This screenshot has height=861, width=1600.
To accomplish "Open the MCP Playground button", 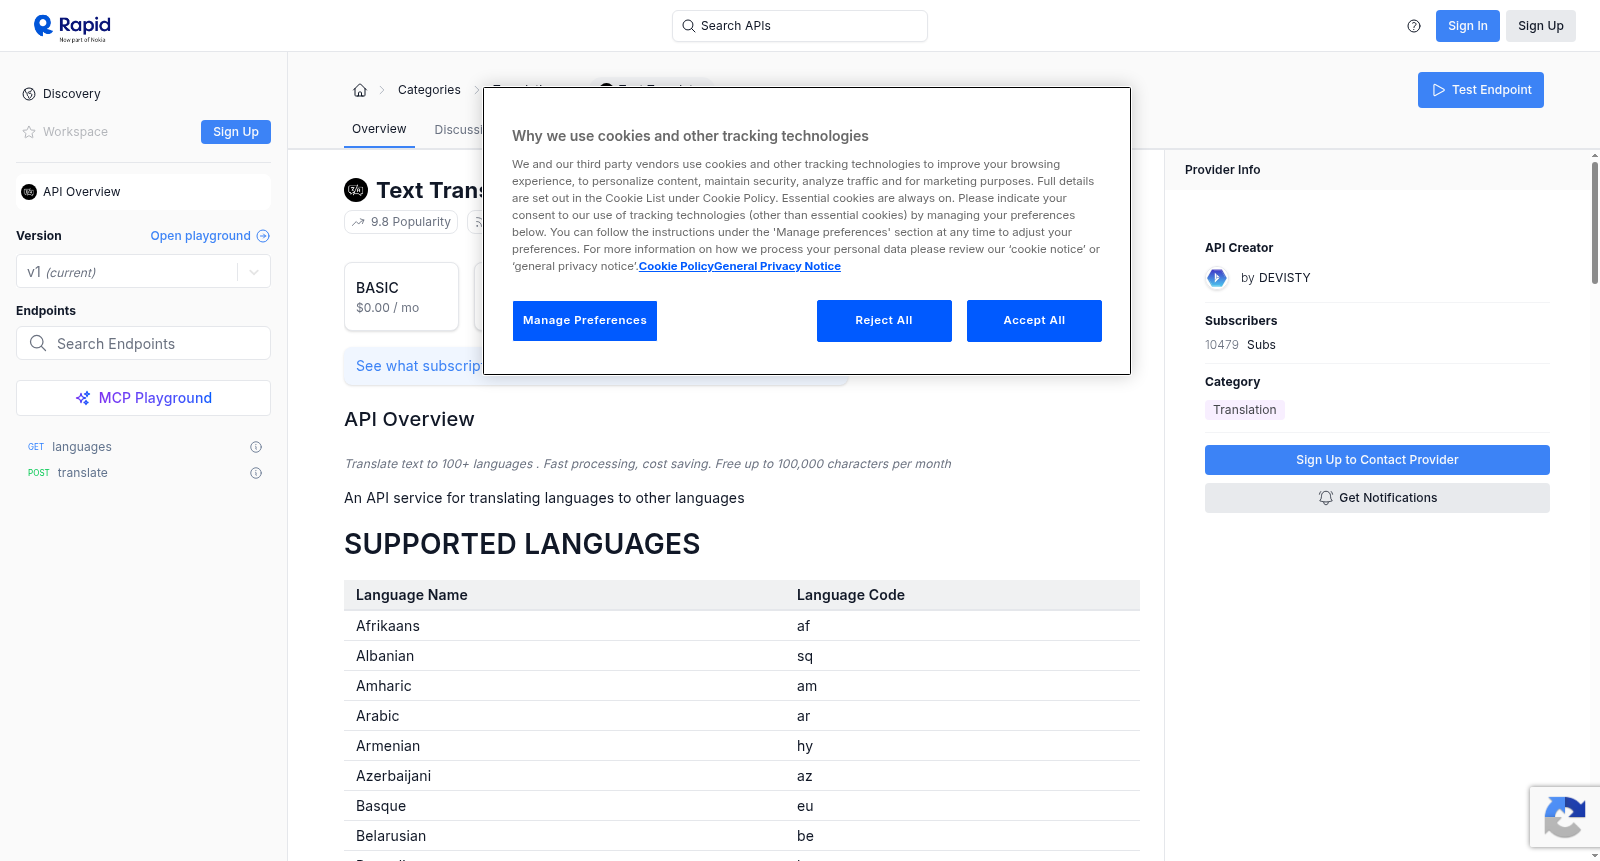I will pyautogui.click(x=143, y=398).
